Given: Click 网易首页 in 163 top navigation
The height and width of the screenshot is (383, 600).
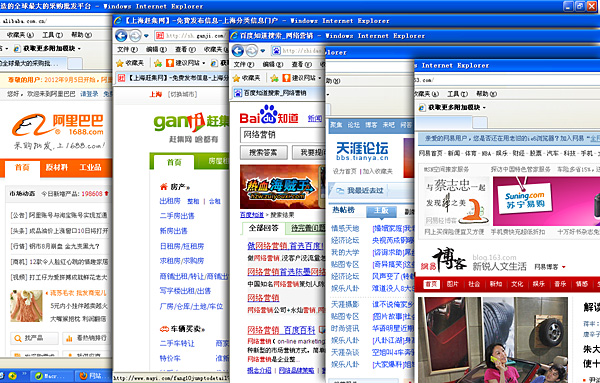Looking at the screenshot, I should click(x=430, y=153).
